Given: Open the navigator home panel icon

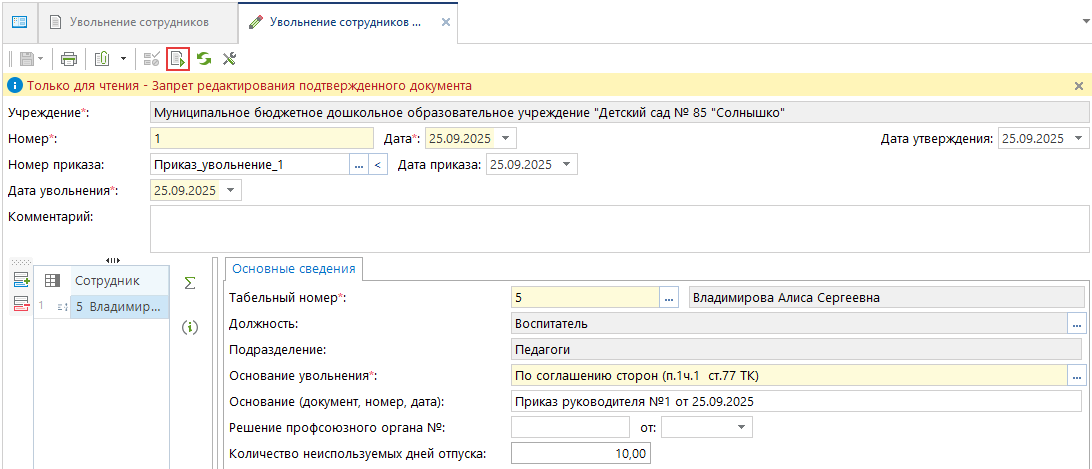Looking at the screenshot, I should [x=19, y=22].
